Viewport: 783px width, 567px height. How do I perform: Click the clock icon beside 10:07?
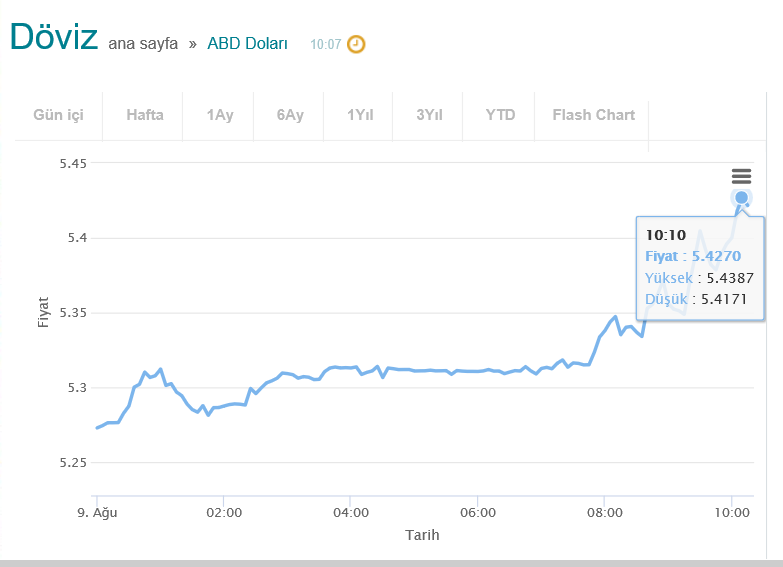pos(356,44)
